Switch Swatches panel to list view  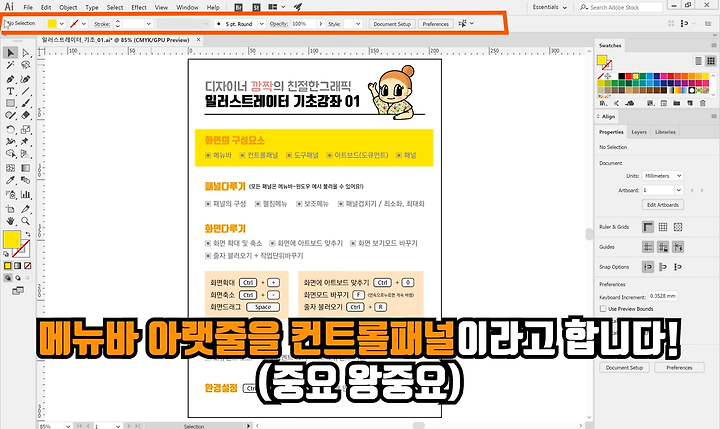[x=698, y=61]
